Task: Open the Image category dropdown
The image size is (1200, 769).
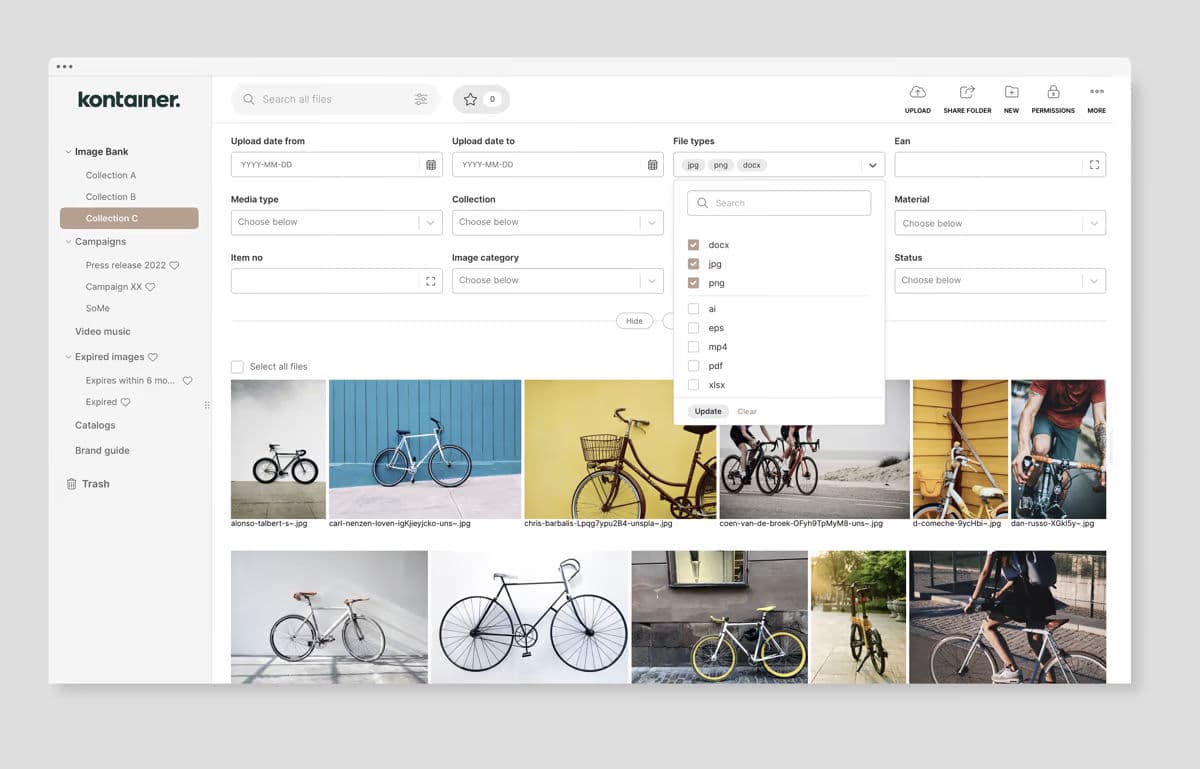Action: [x=558, y=281]
